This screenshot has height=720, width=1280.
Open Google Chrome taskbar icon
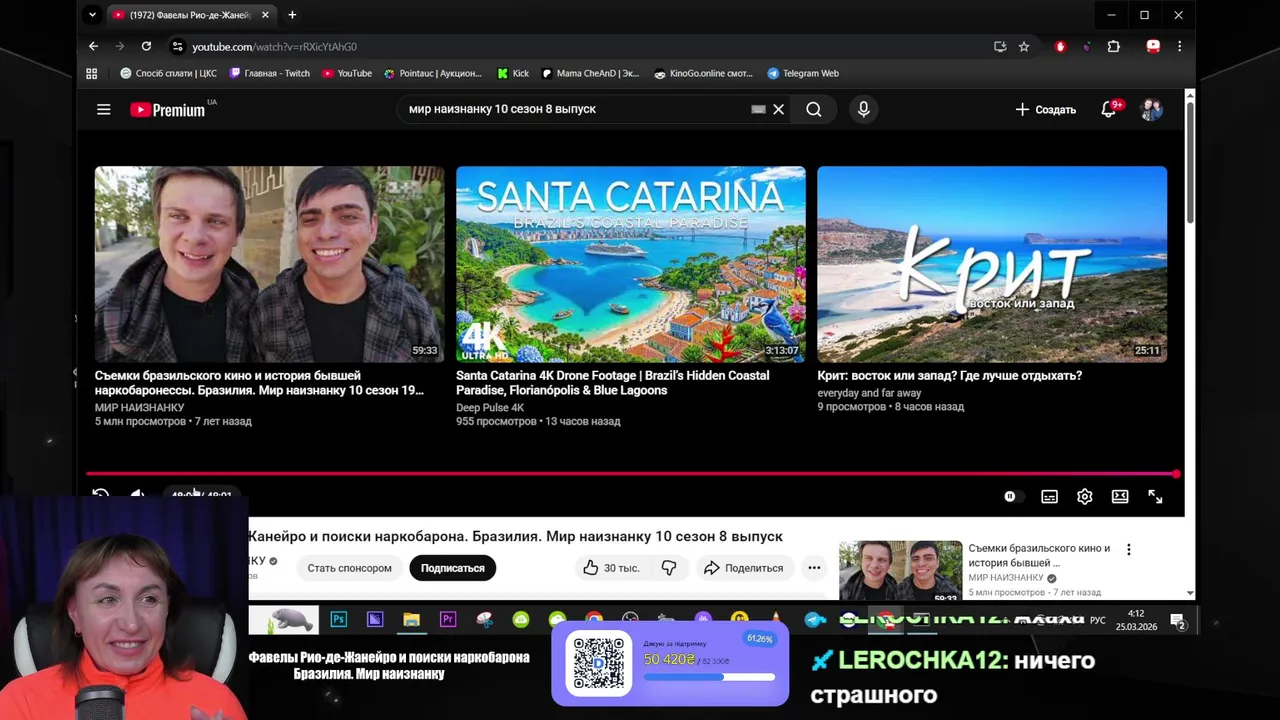pyautogui.click(x=594, y=620)
